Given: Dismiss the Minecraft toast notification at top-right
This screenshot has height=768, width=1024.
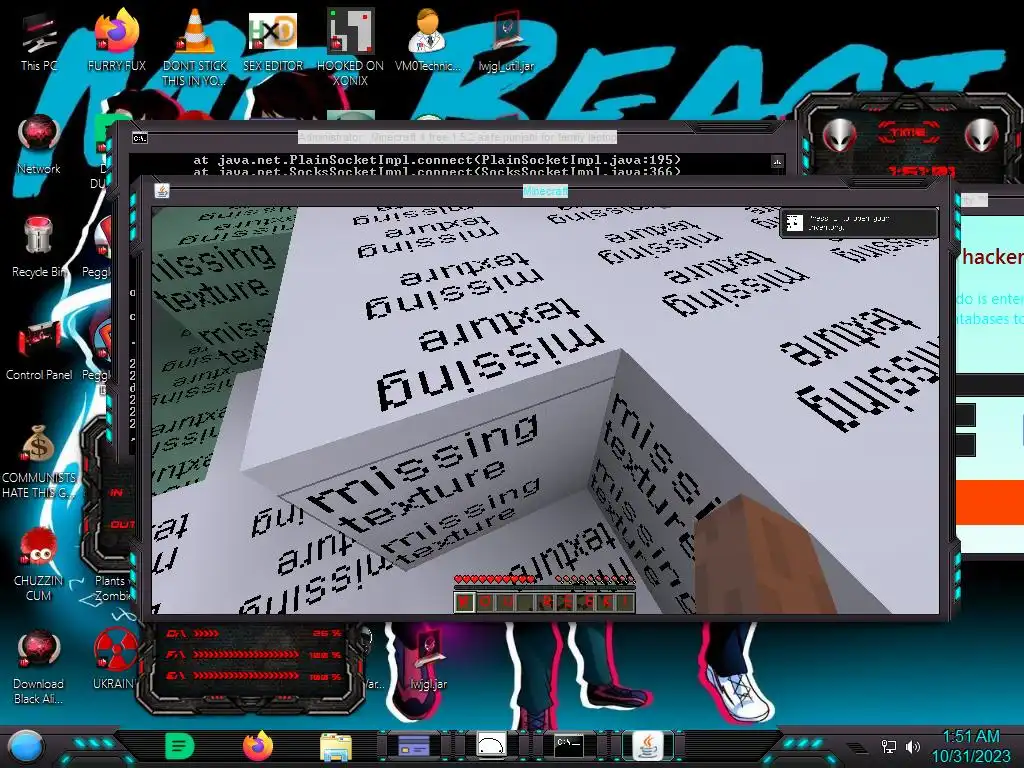Looking at the screenshot, I should 859,223.
